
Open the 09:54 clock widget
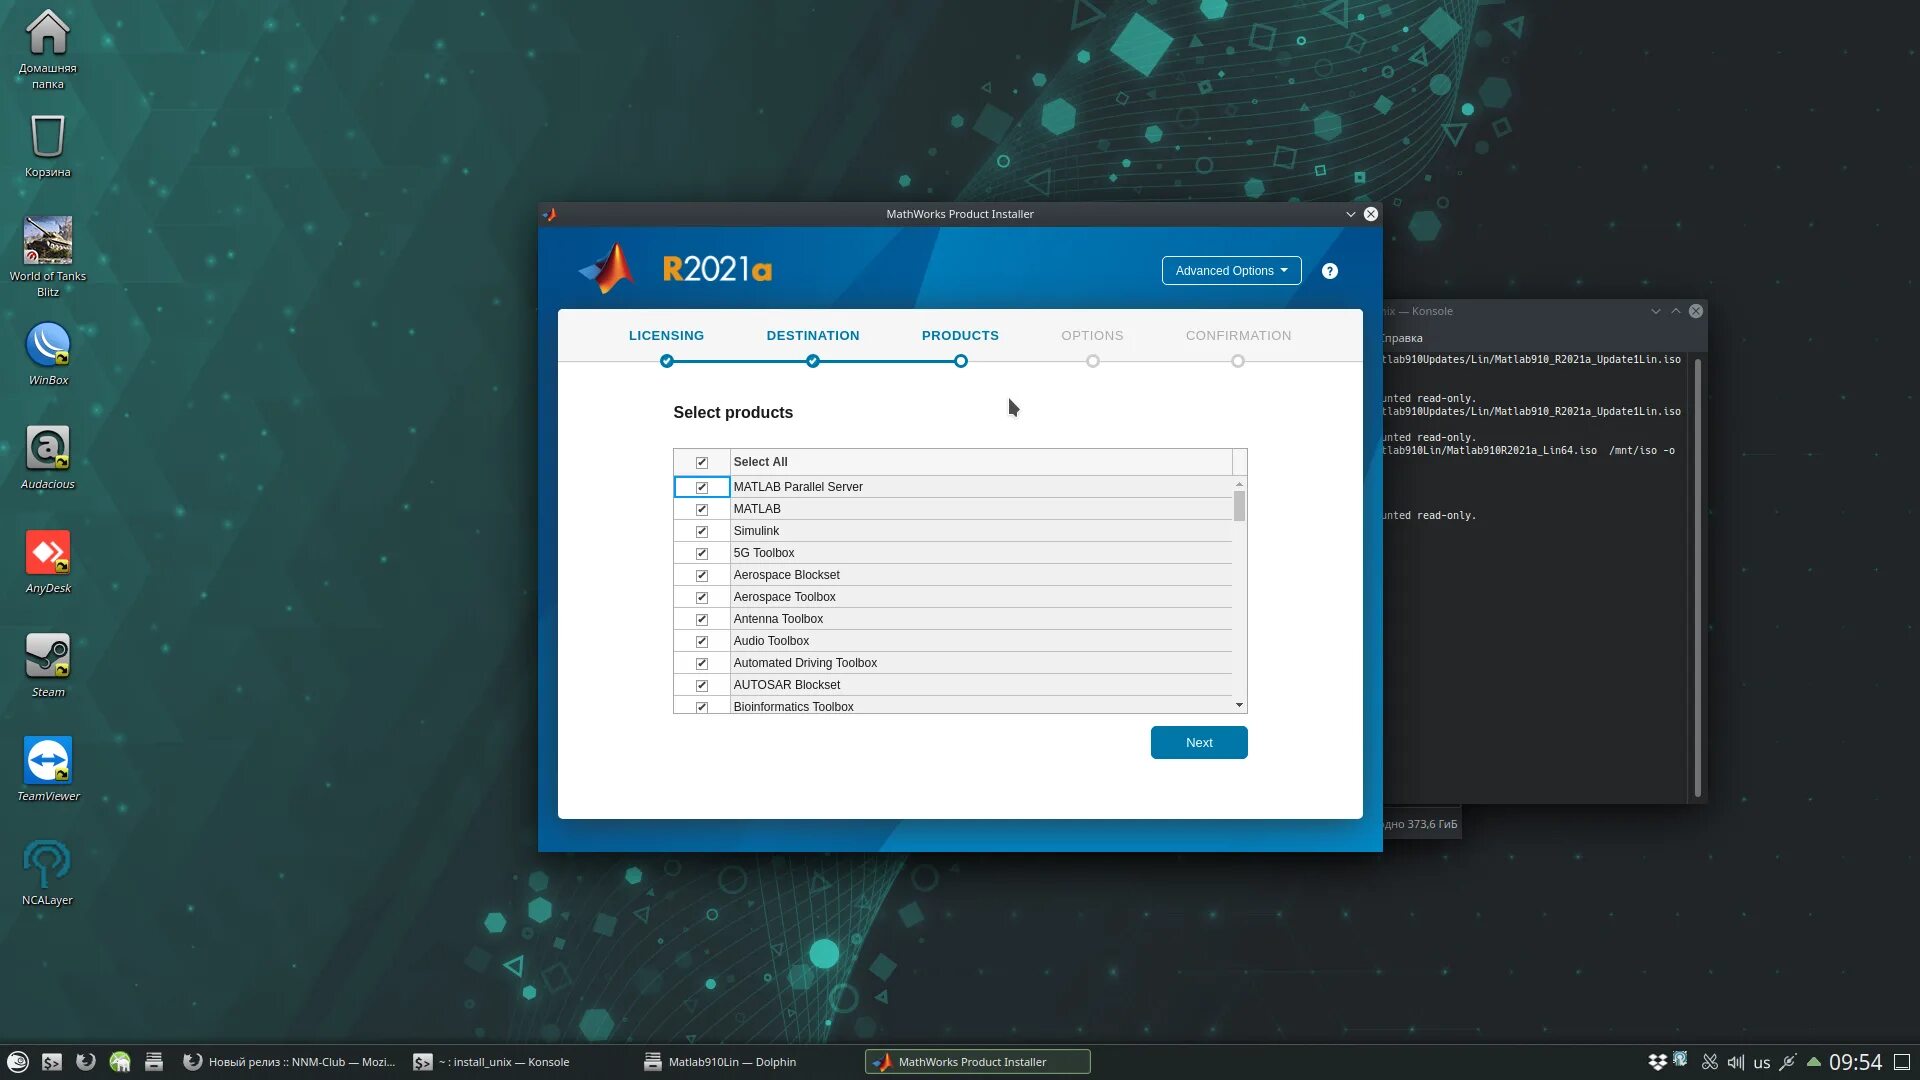point(1855,1062)
